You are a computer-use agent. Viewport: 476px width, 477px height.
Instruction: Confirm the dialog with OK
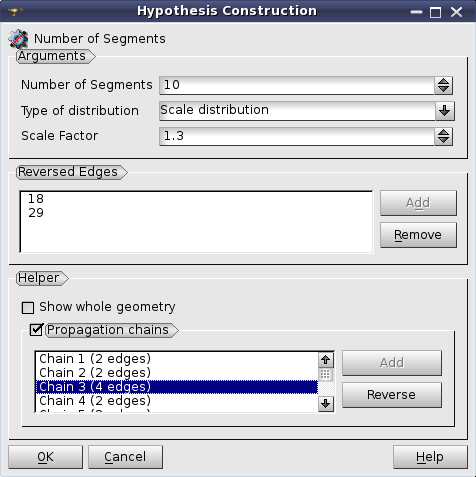pos(45,457)
